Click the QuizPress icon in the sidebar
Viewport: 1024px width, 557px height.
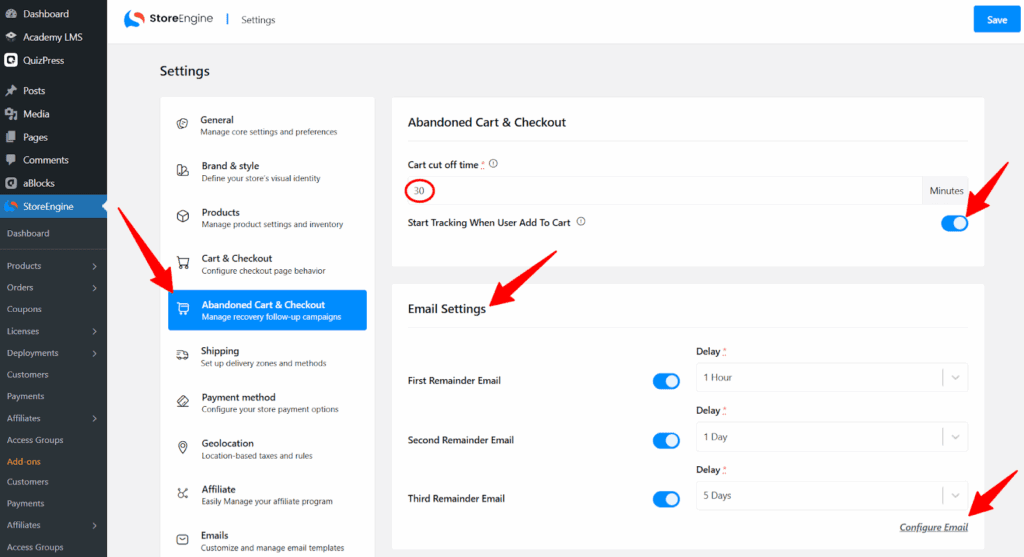[11, 60]
